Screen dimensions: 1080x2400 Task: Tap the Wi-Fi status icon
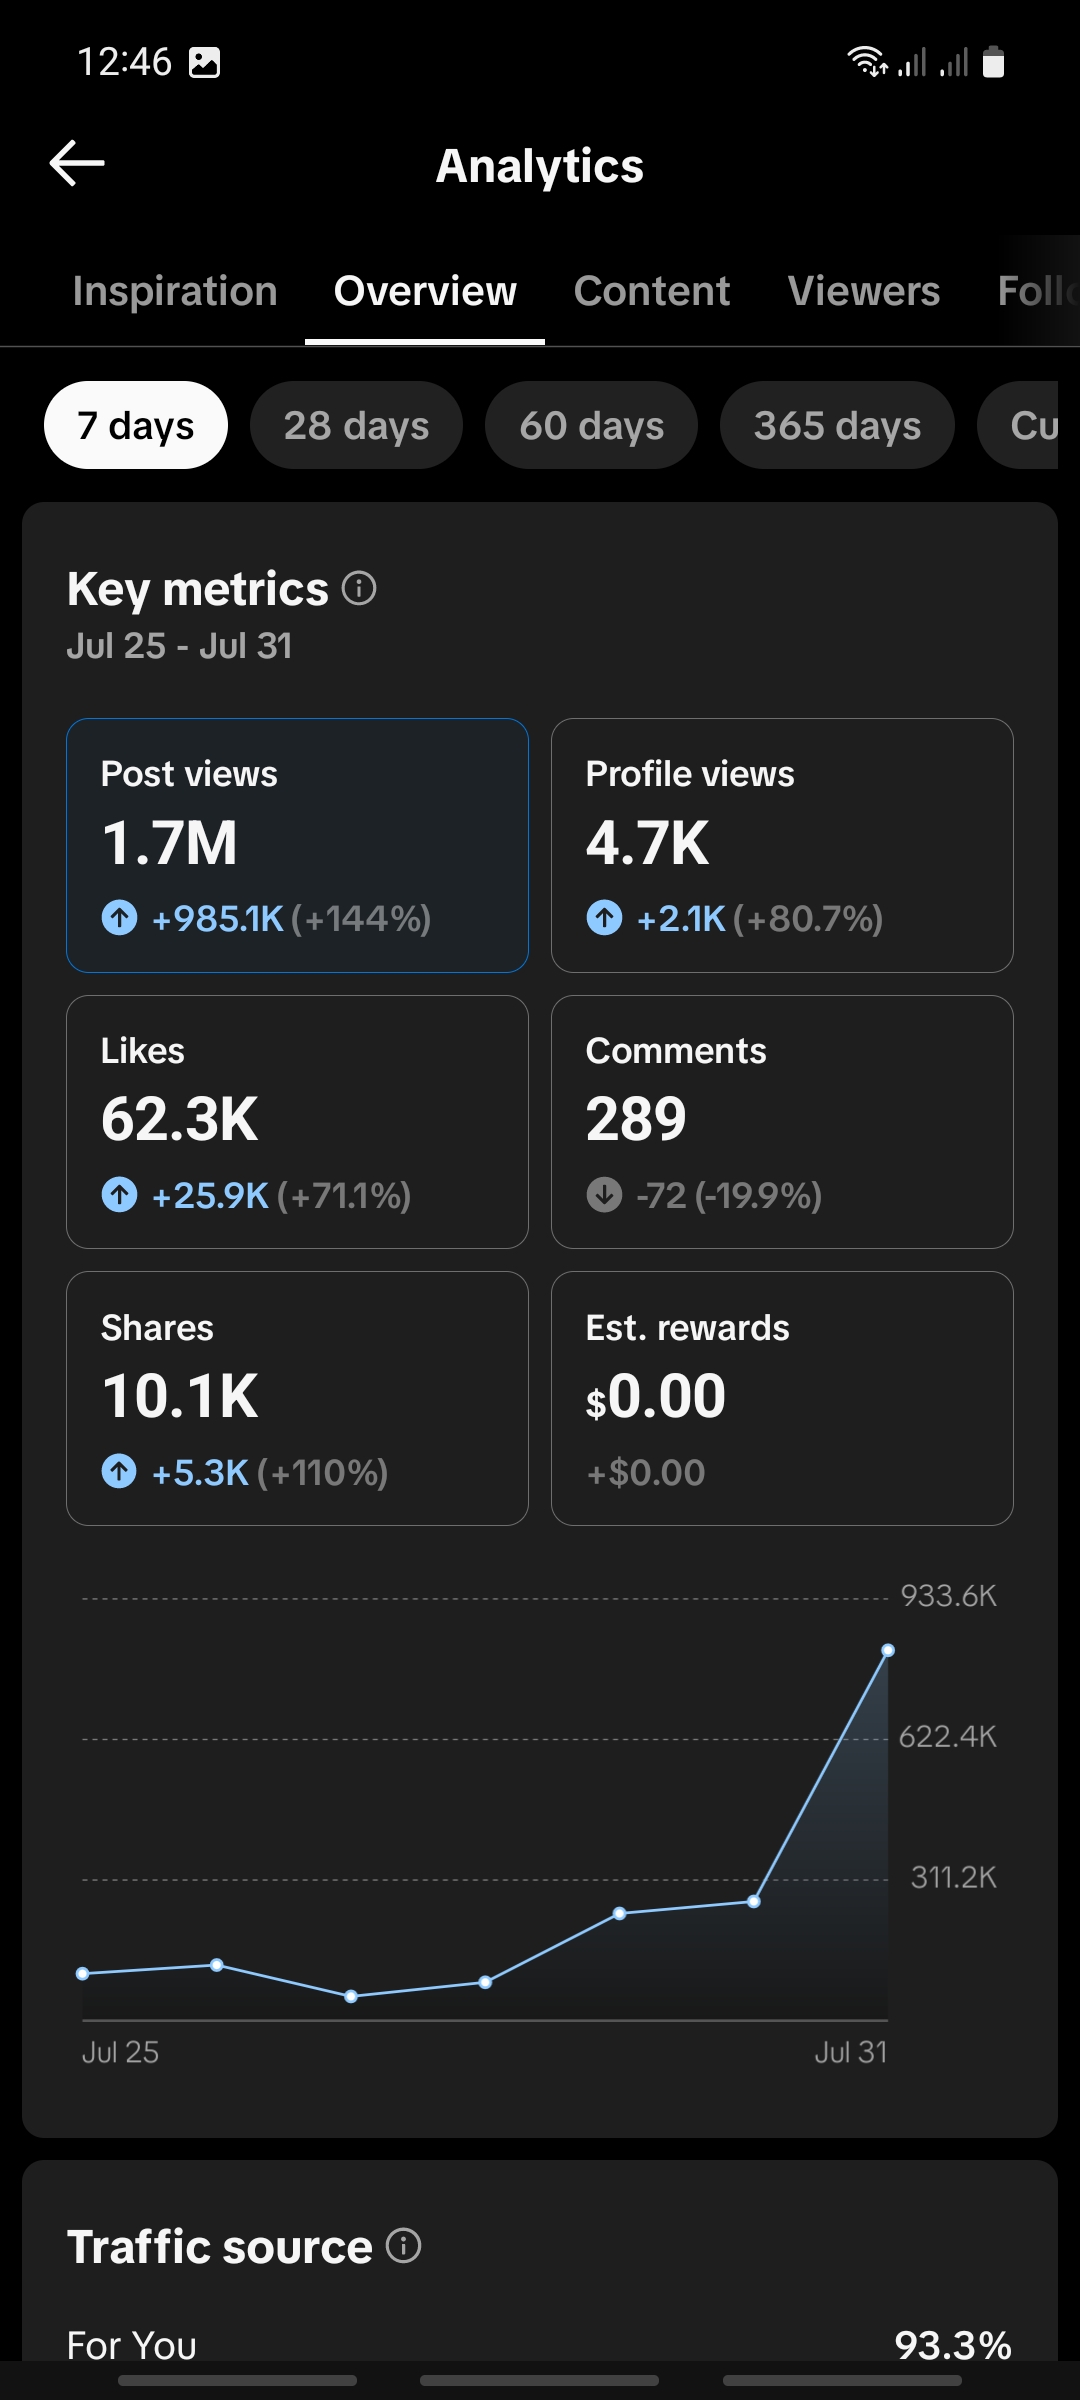click(x=867, y=62)
